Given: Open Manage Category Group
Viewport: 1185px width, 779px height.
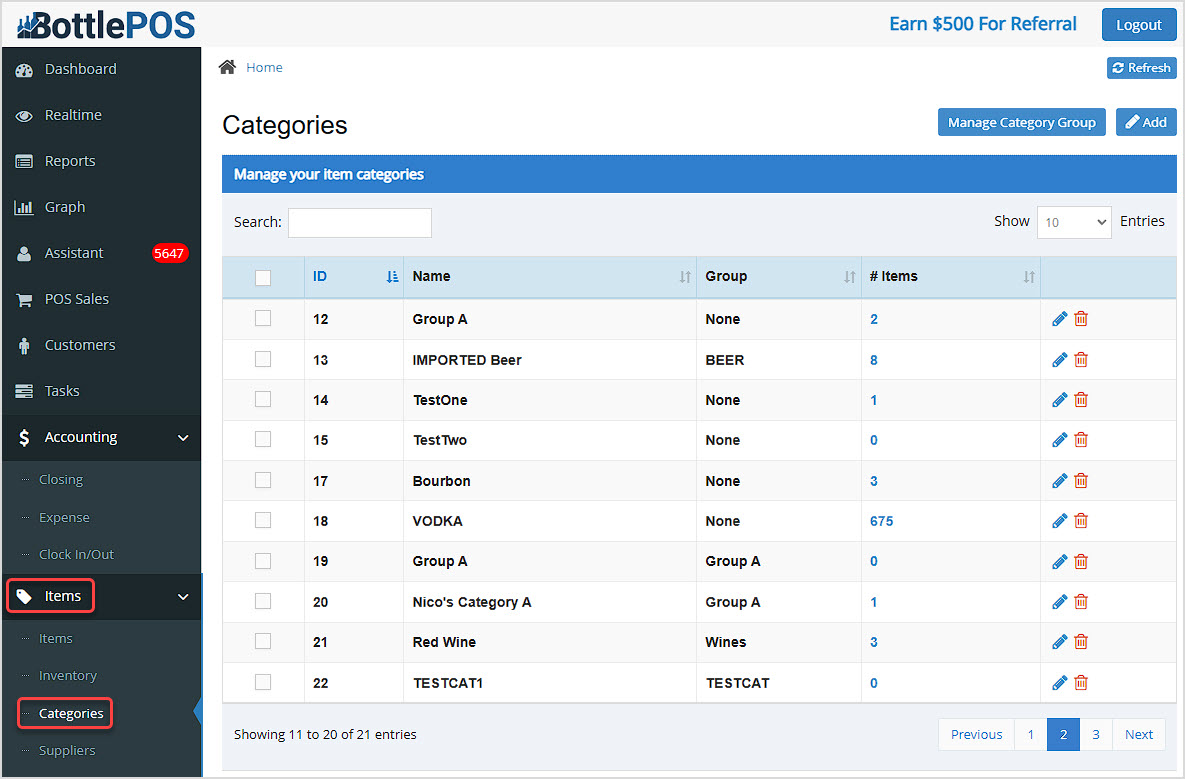Looking at the screenshot, I should tap(1021, 121).
